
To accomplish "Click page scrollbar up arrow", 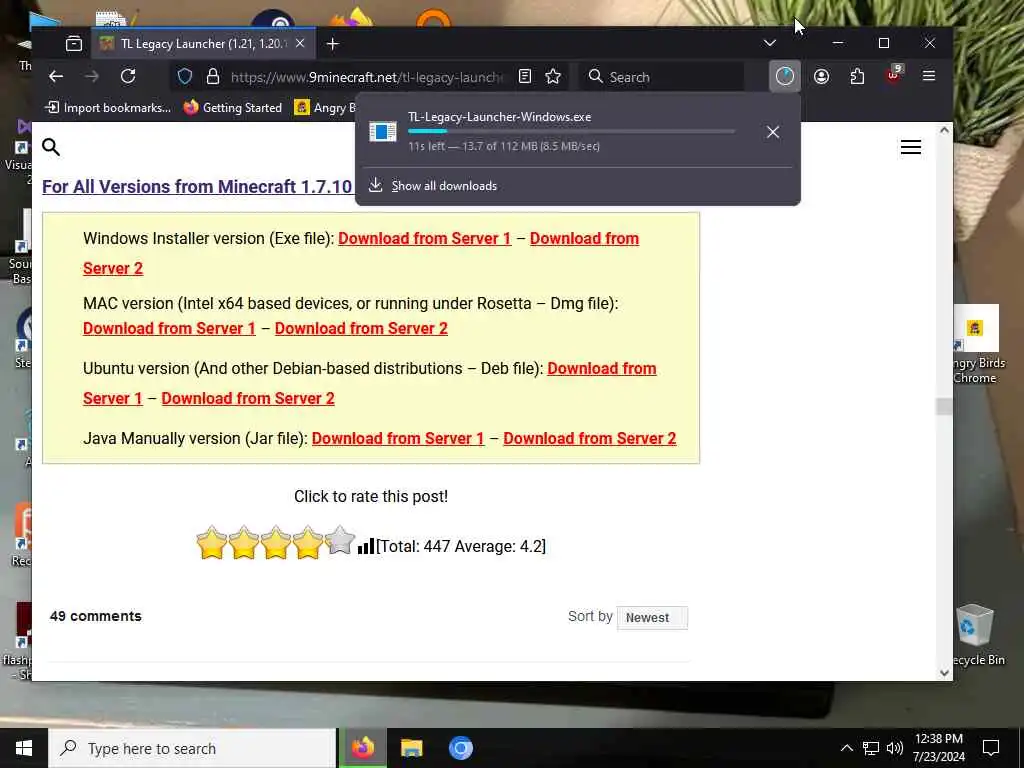I will (x=944, y=130).
